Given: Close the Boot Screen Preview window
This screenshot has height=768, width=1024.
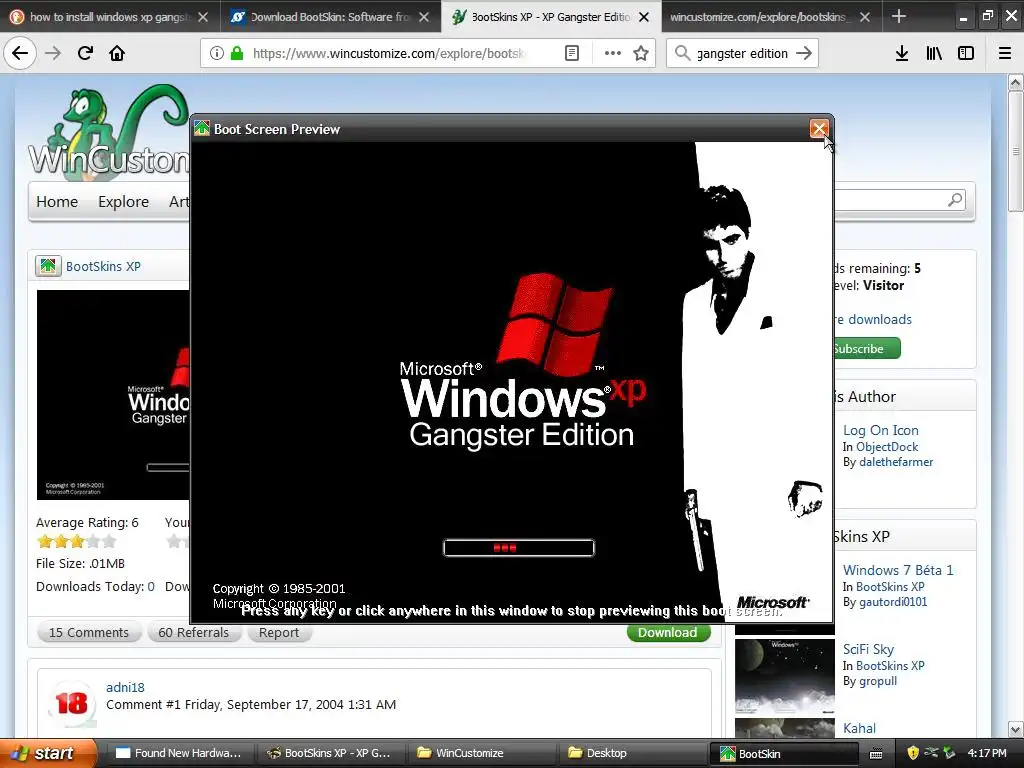Looking at the screenshot, I should click(x=819, y=129).
